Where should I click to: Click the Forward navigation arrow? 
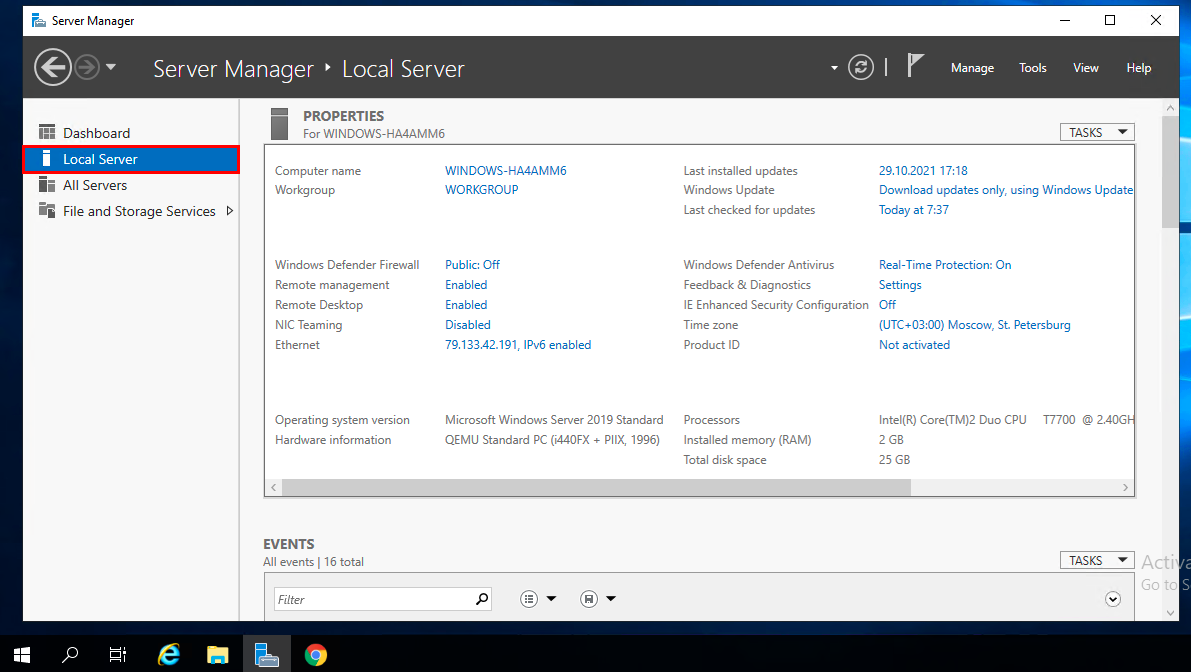coord(87,68)
